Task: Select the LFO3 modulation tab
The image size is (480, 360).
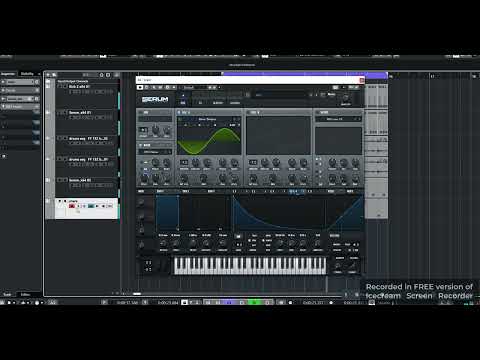Action: (x=272, y=191)
